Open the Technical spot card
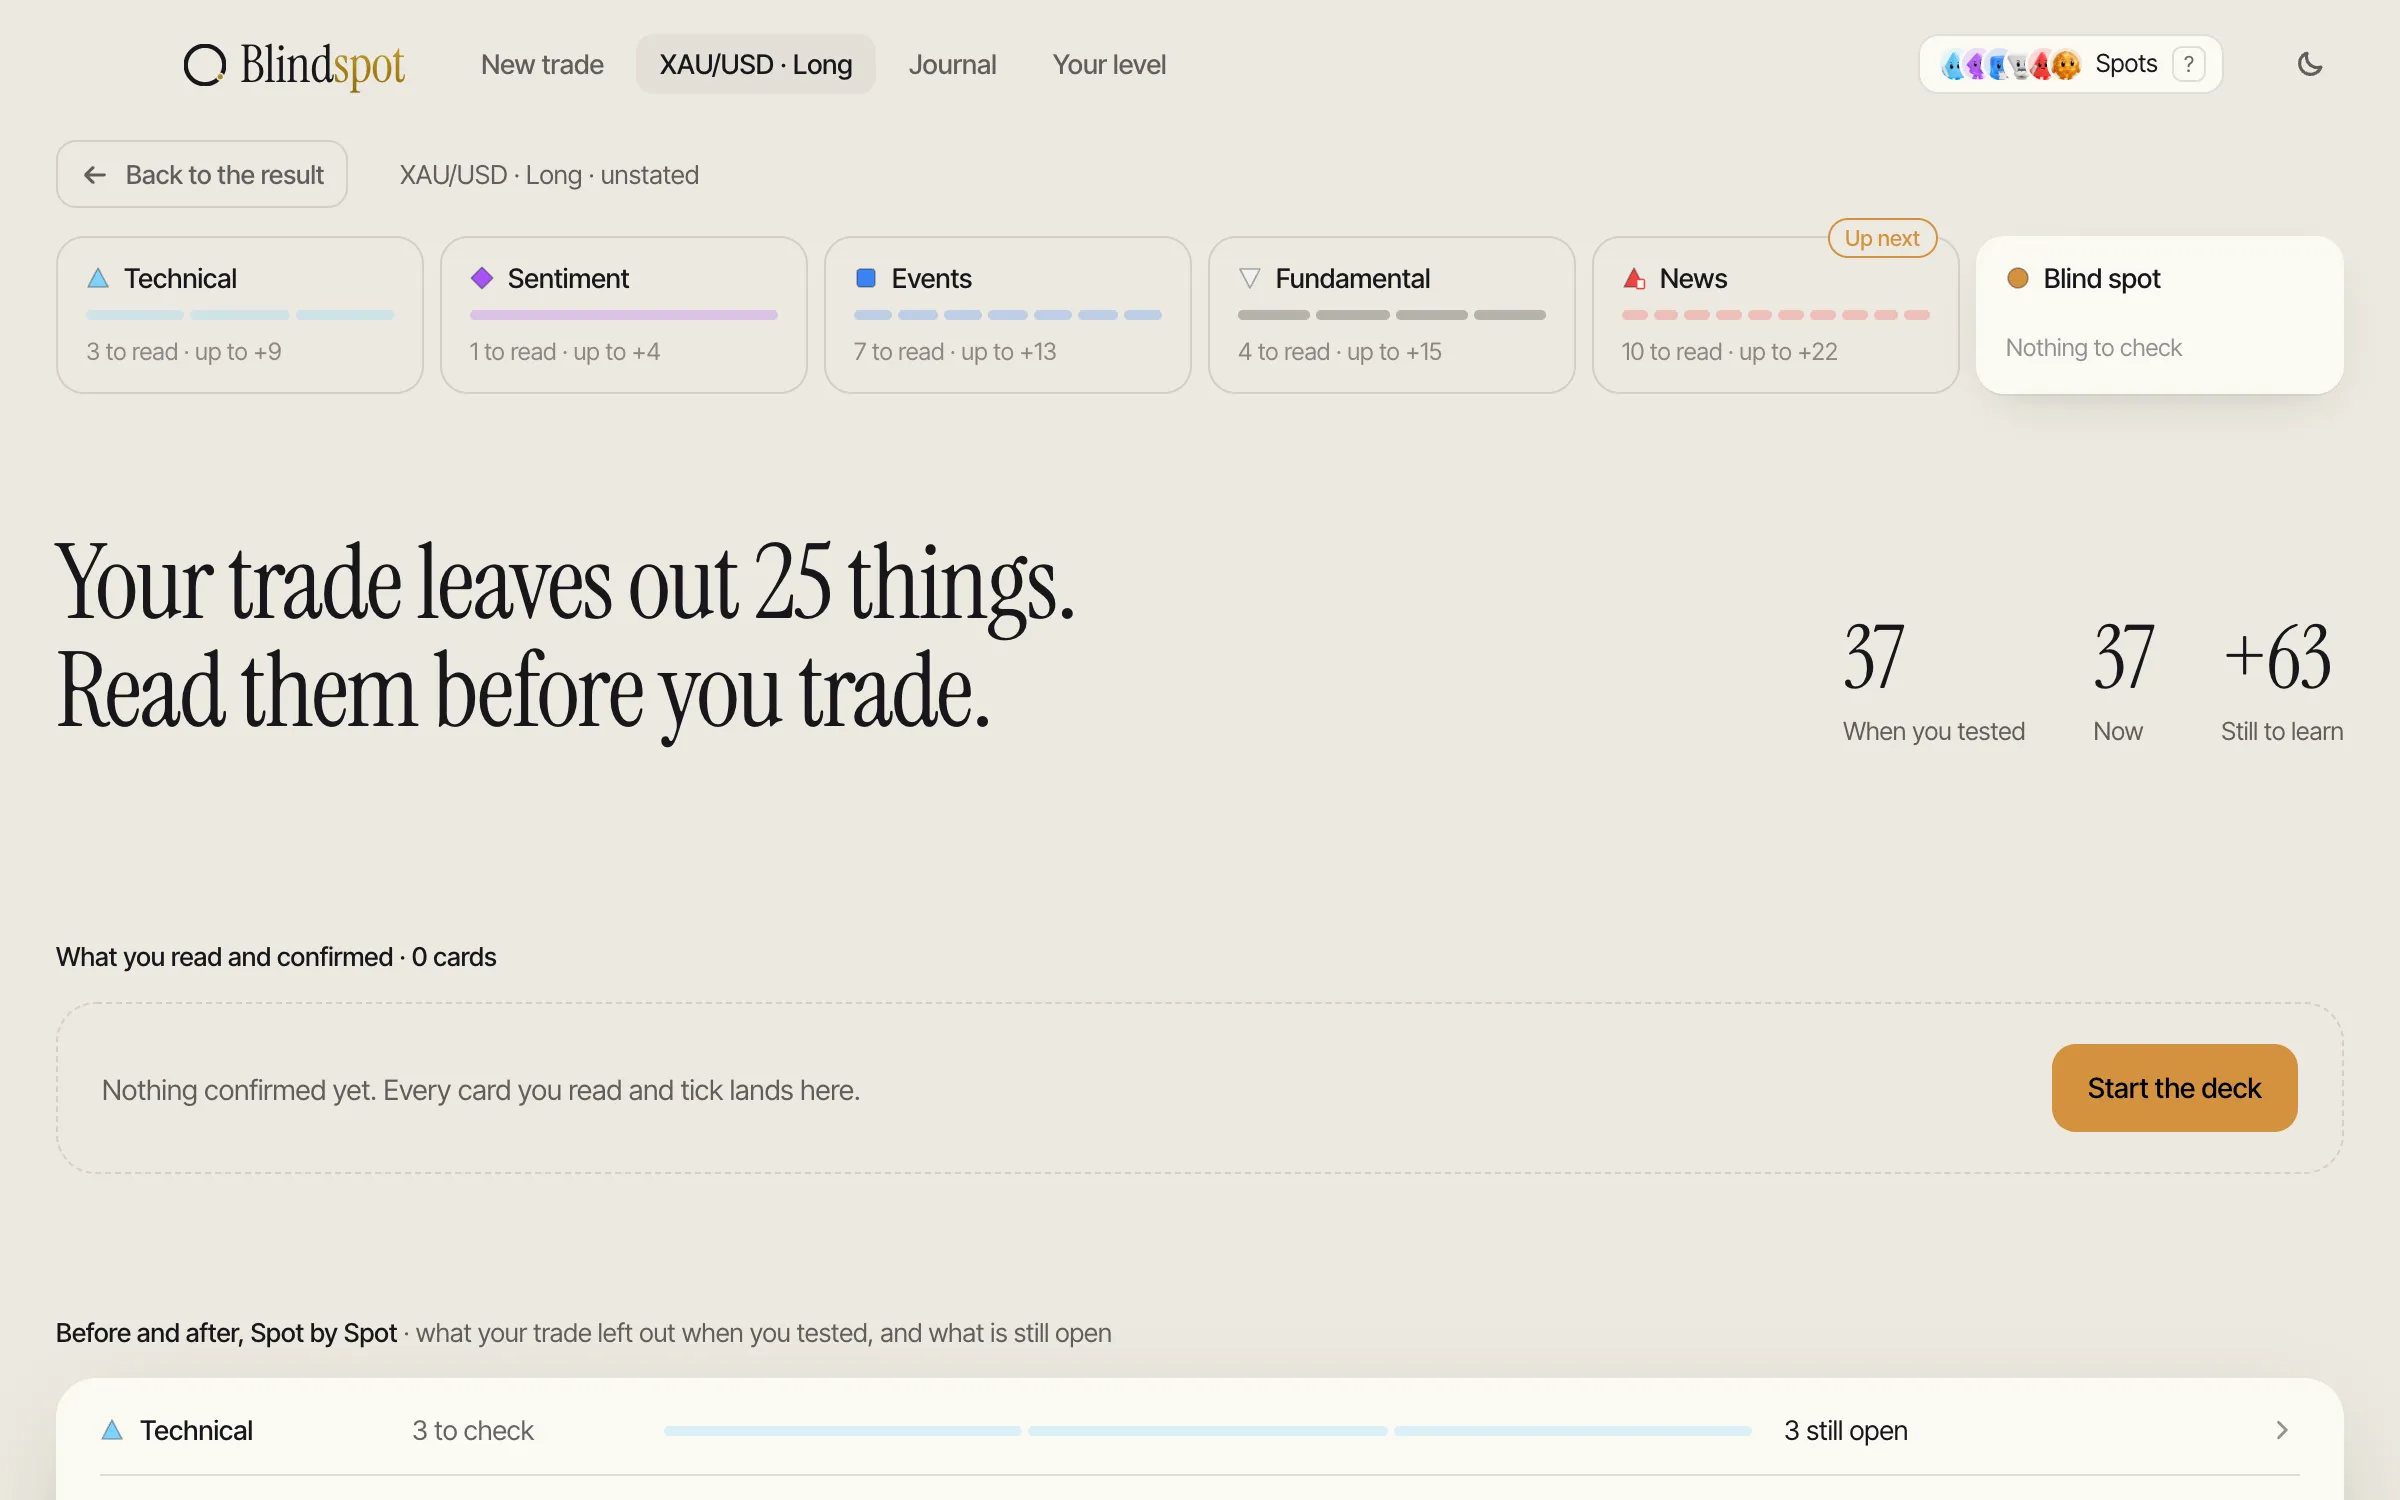 [x=240, y=315]
